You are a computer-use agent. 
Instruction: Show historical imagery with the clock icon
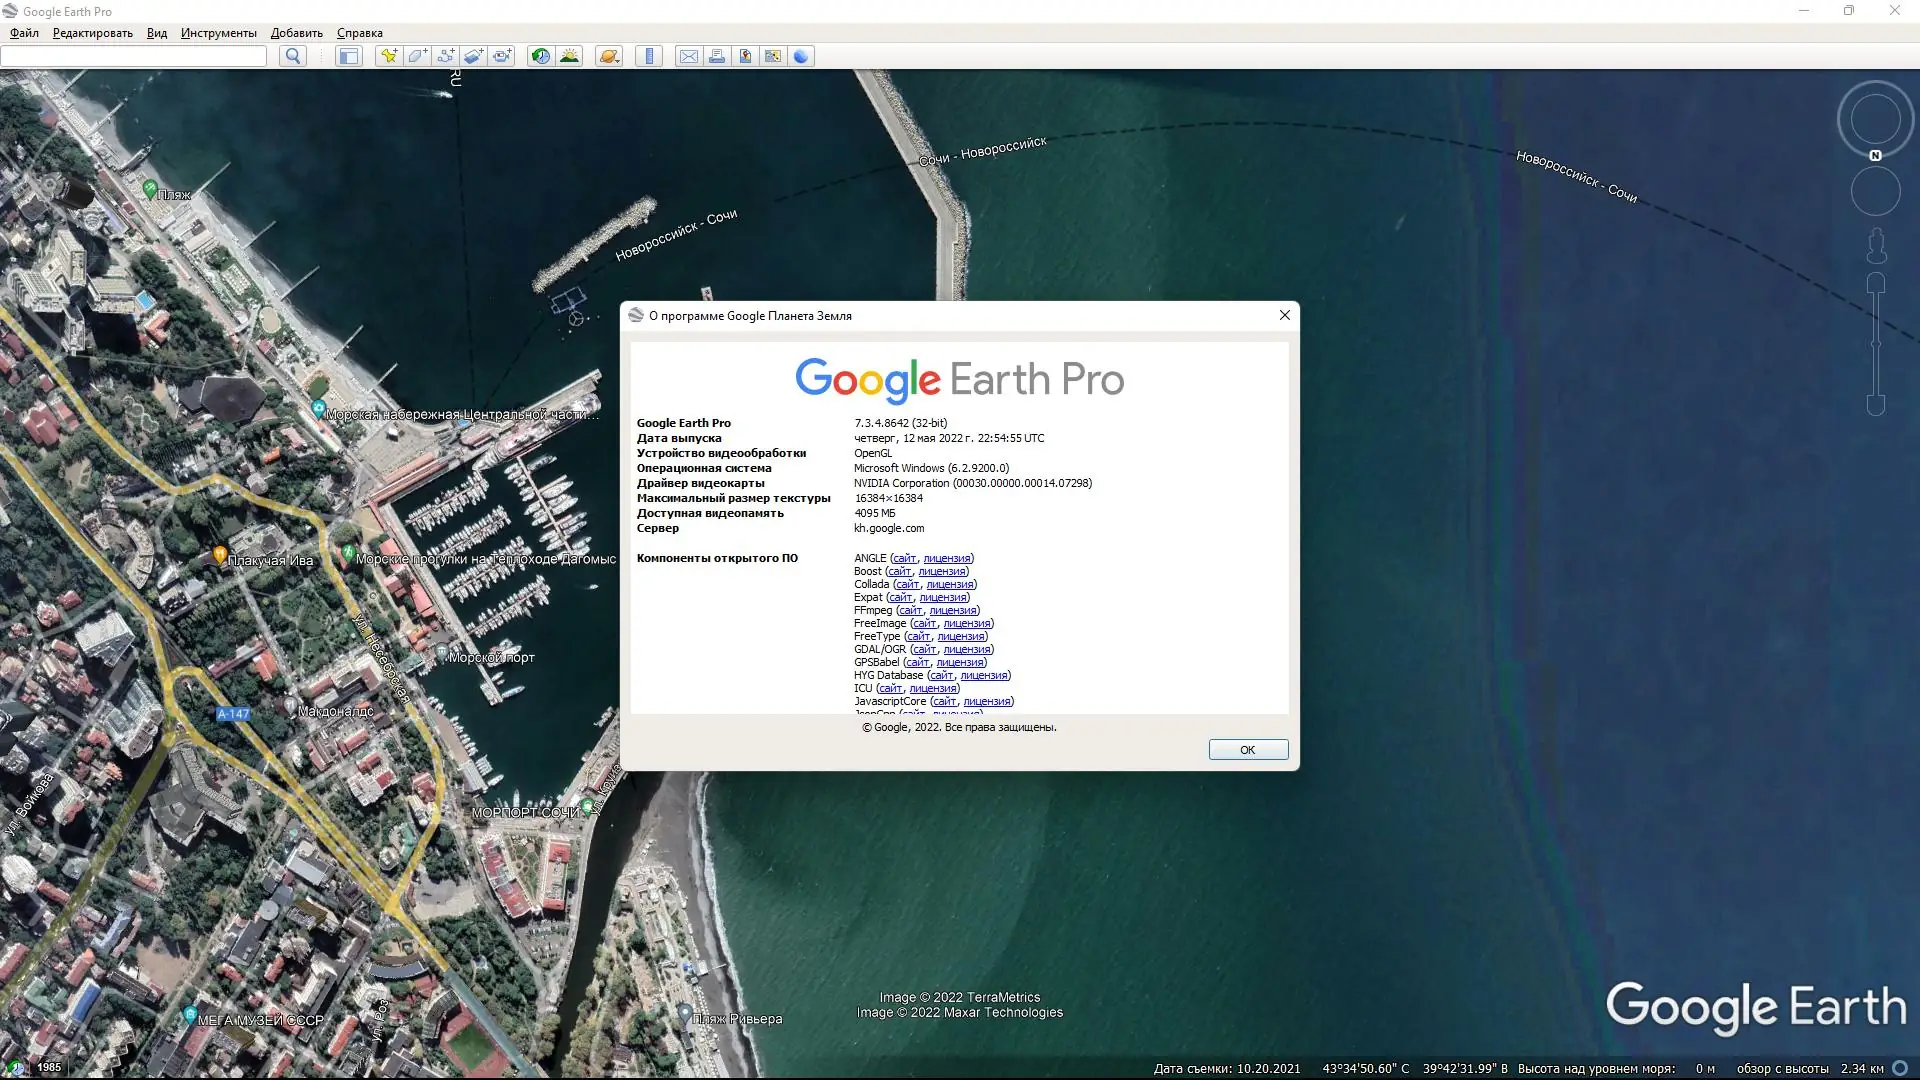540,56
